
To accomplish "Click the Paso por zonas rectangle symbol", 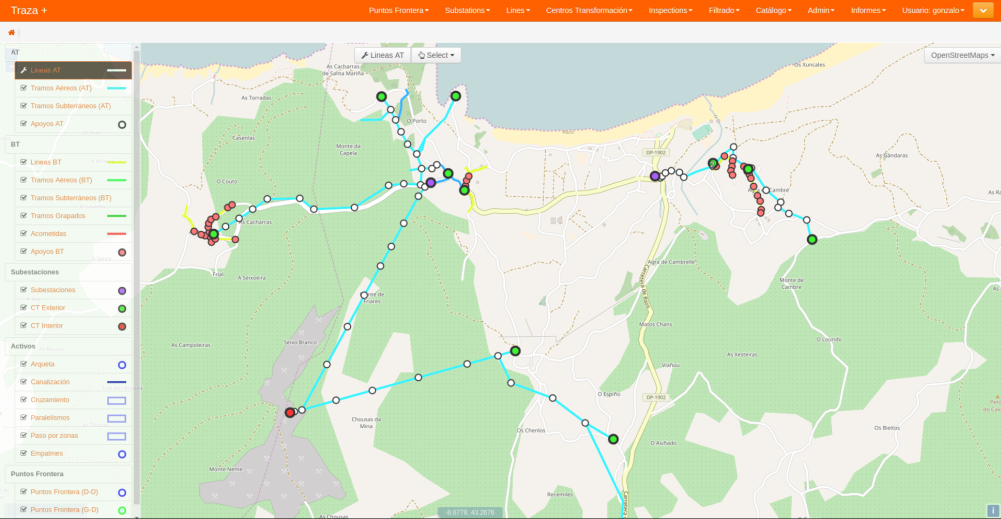I will pyautogui.click(x=116, y=436).
